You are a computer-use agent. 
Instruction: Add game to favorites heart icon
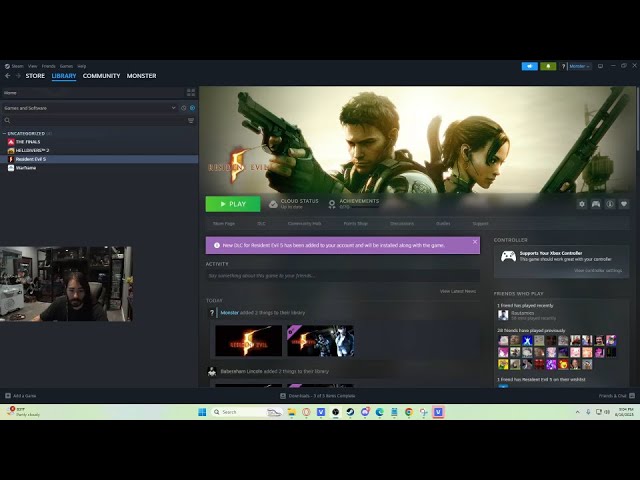point(624,204)
